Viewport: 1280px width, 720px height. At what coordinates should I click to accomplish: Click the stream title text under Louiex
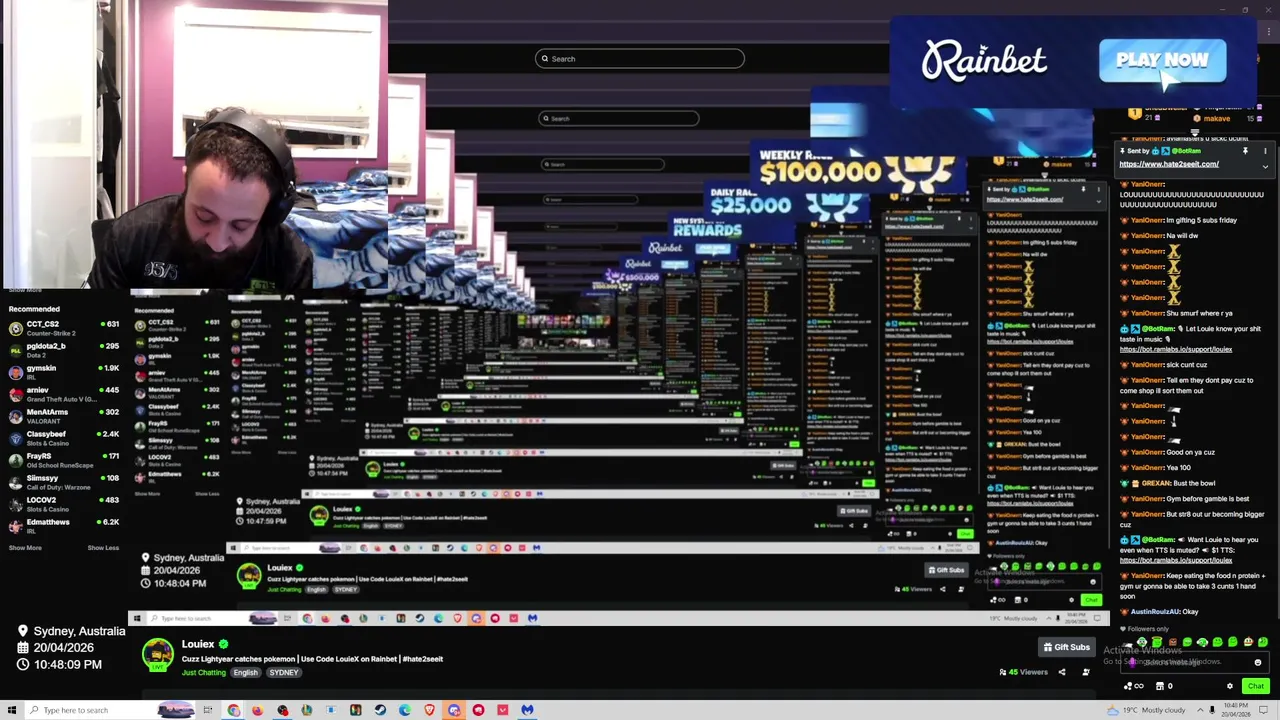312,659
